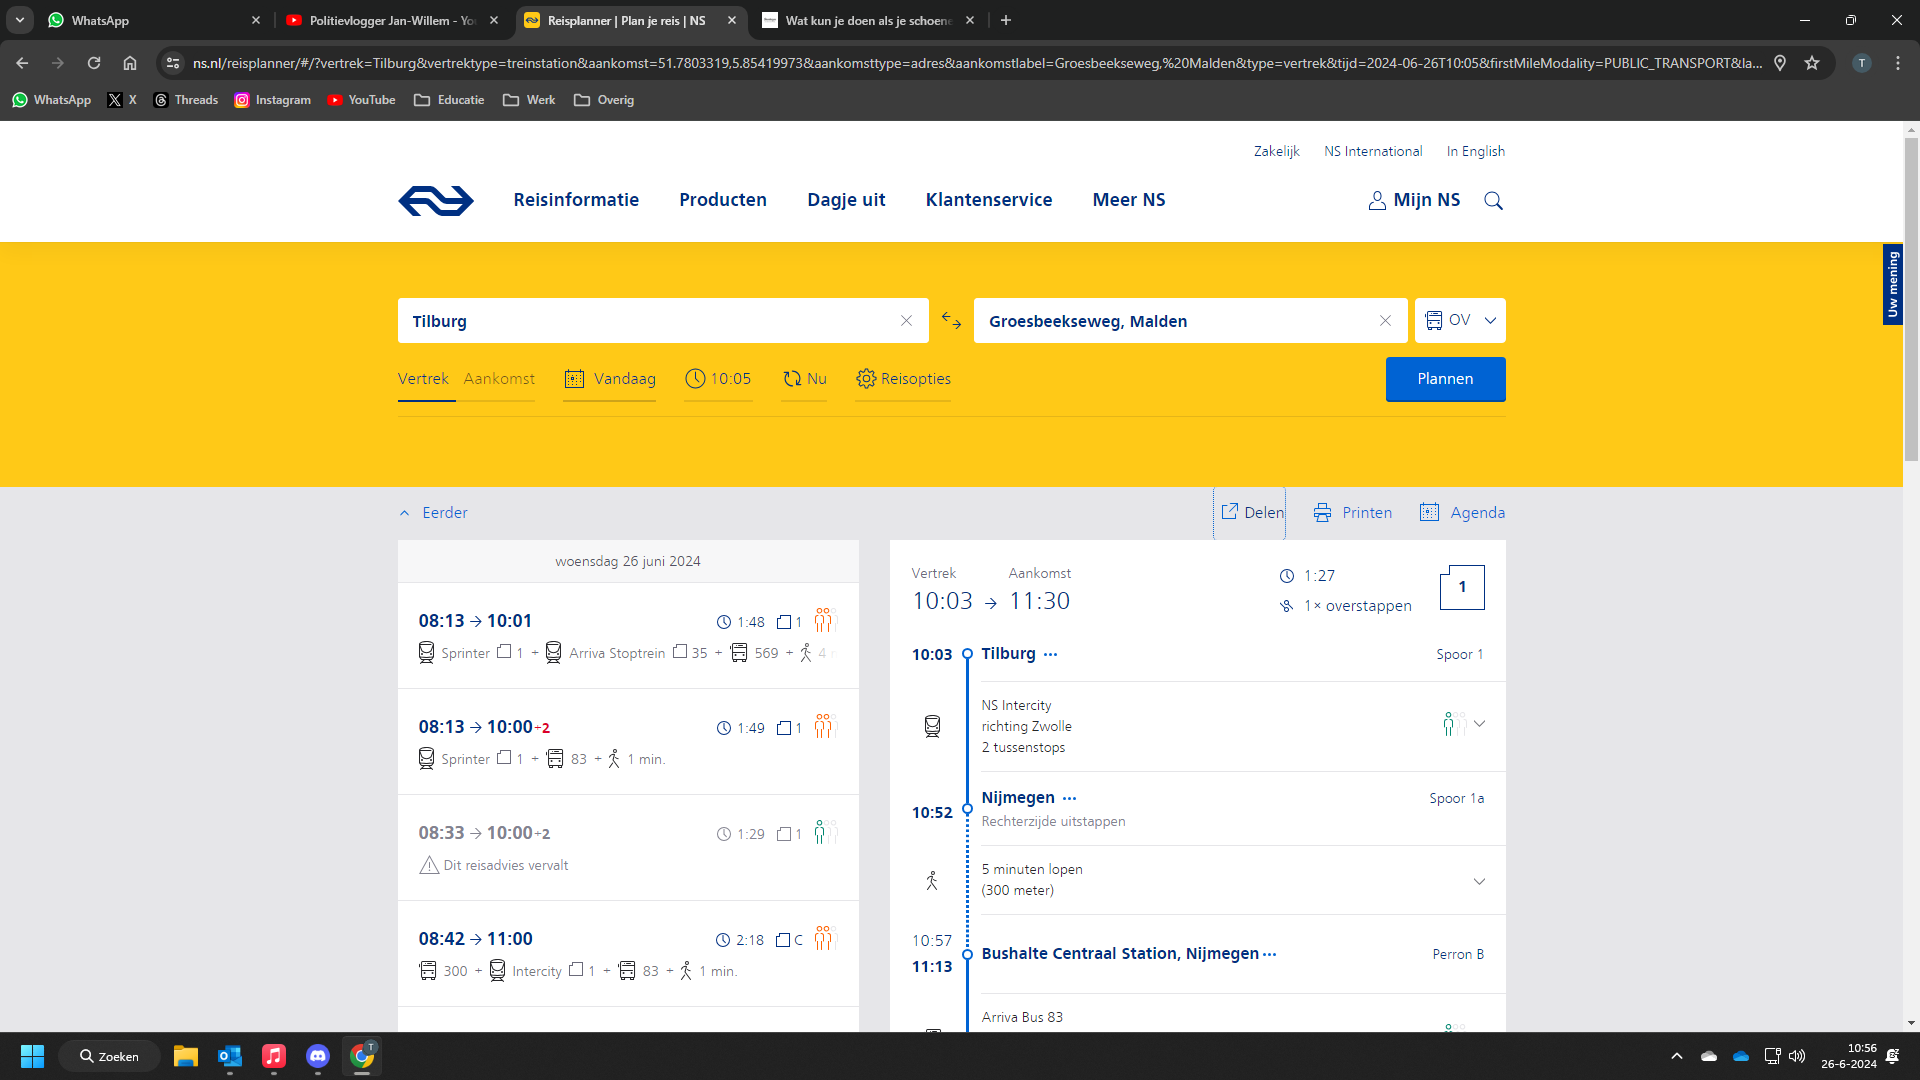Swap departure and destination stations

951,321
